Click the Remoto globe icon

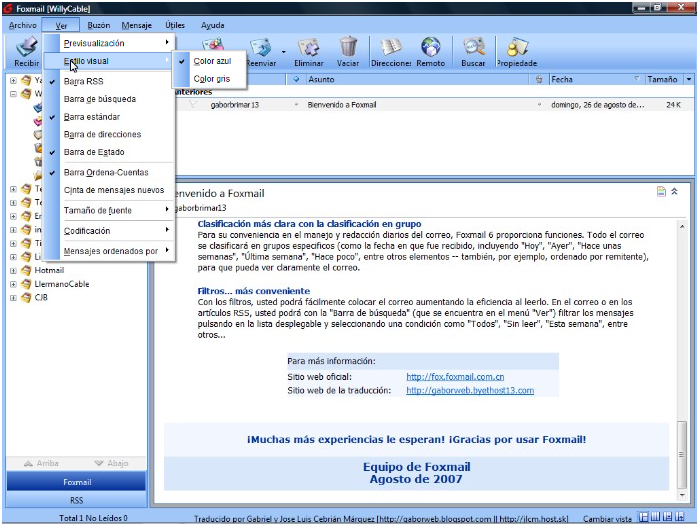[431, 47]
